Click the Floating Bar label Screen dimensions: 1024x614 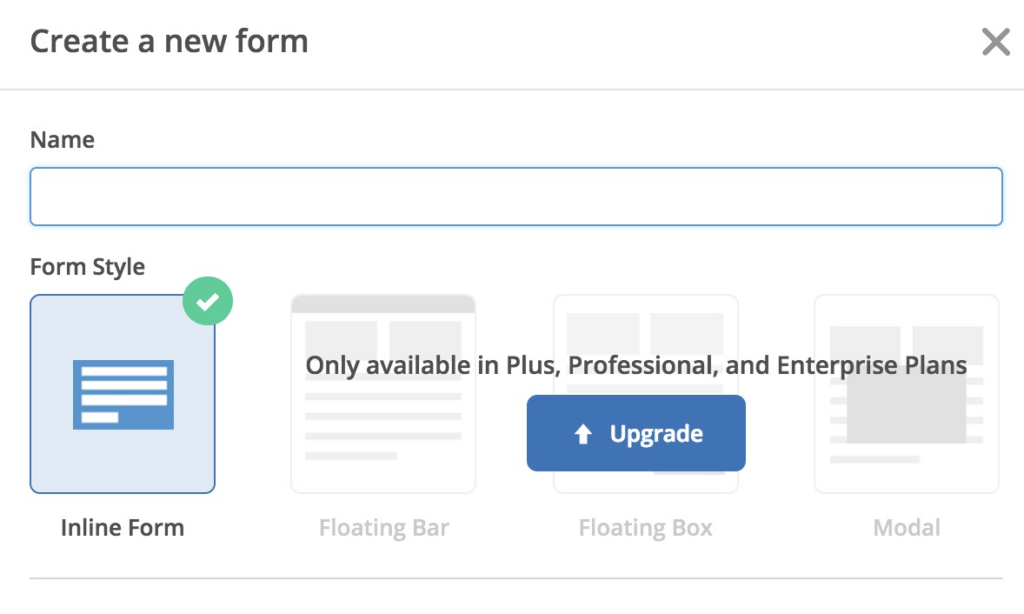(384, 528)
